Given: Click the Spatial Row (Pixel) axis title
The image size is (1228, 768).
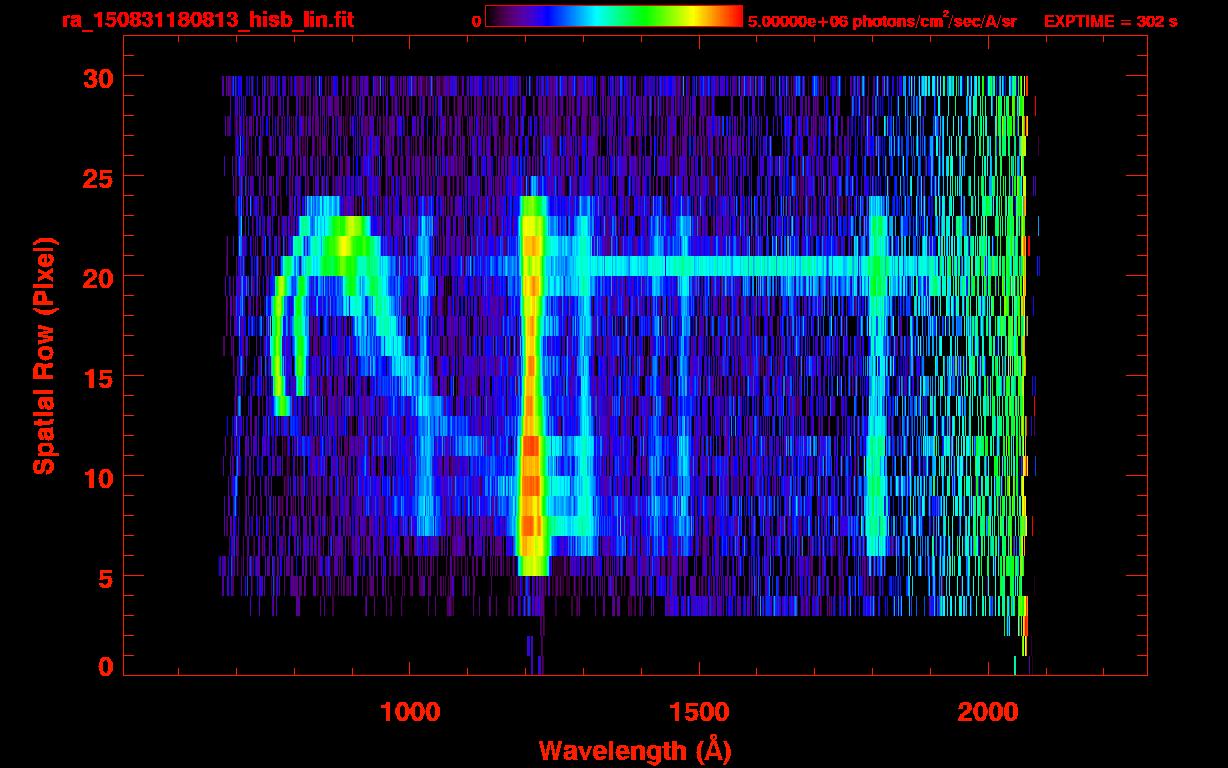Looking at the screenshot, I should (x=44, y=356).
